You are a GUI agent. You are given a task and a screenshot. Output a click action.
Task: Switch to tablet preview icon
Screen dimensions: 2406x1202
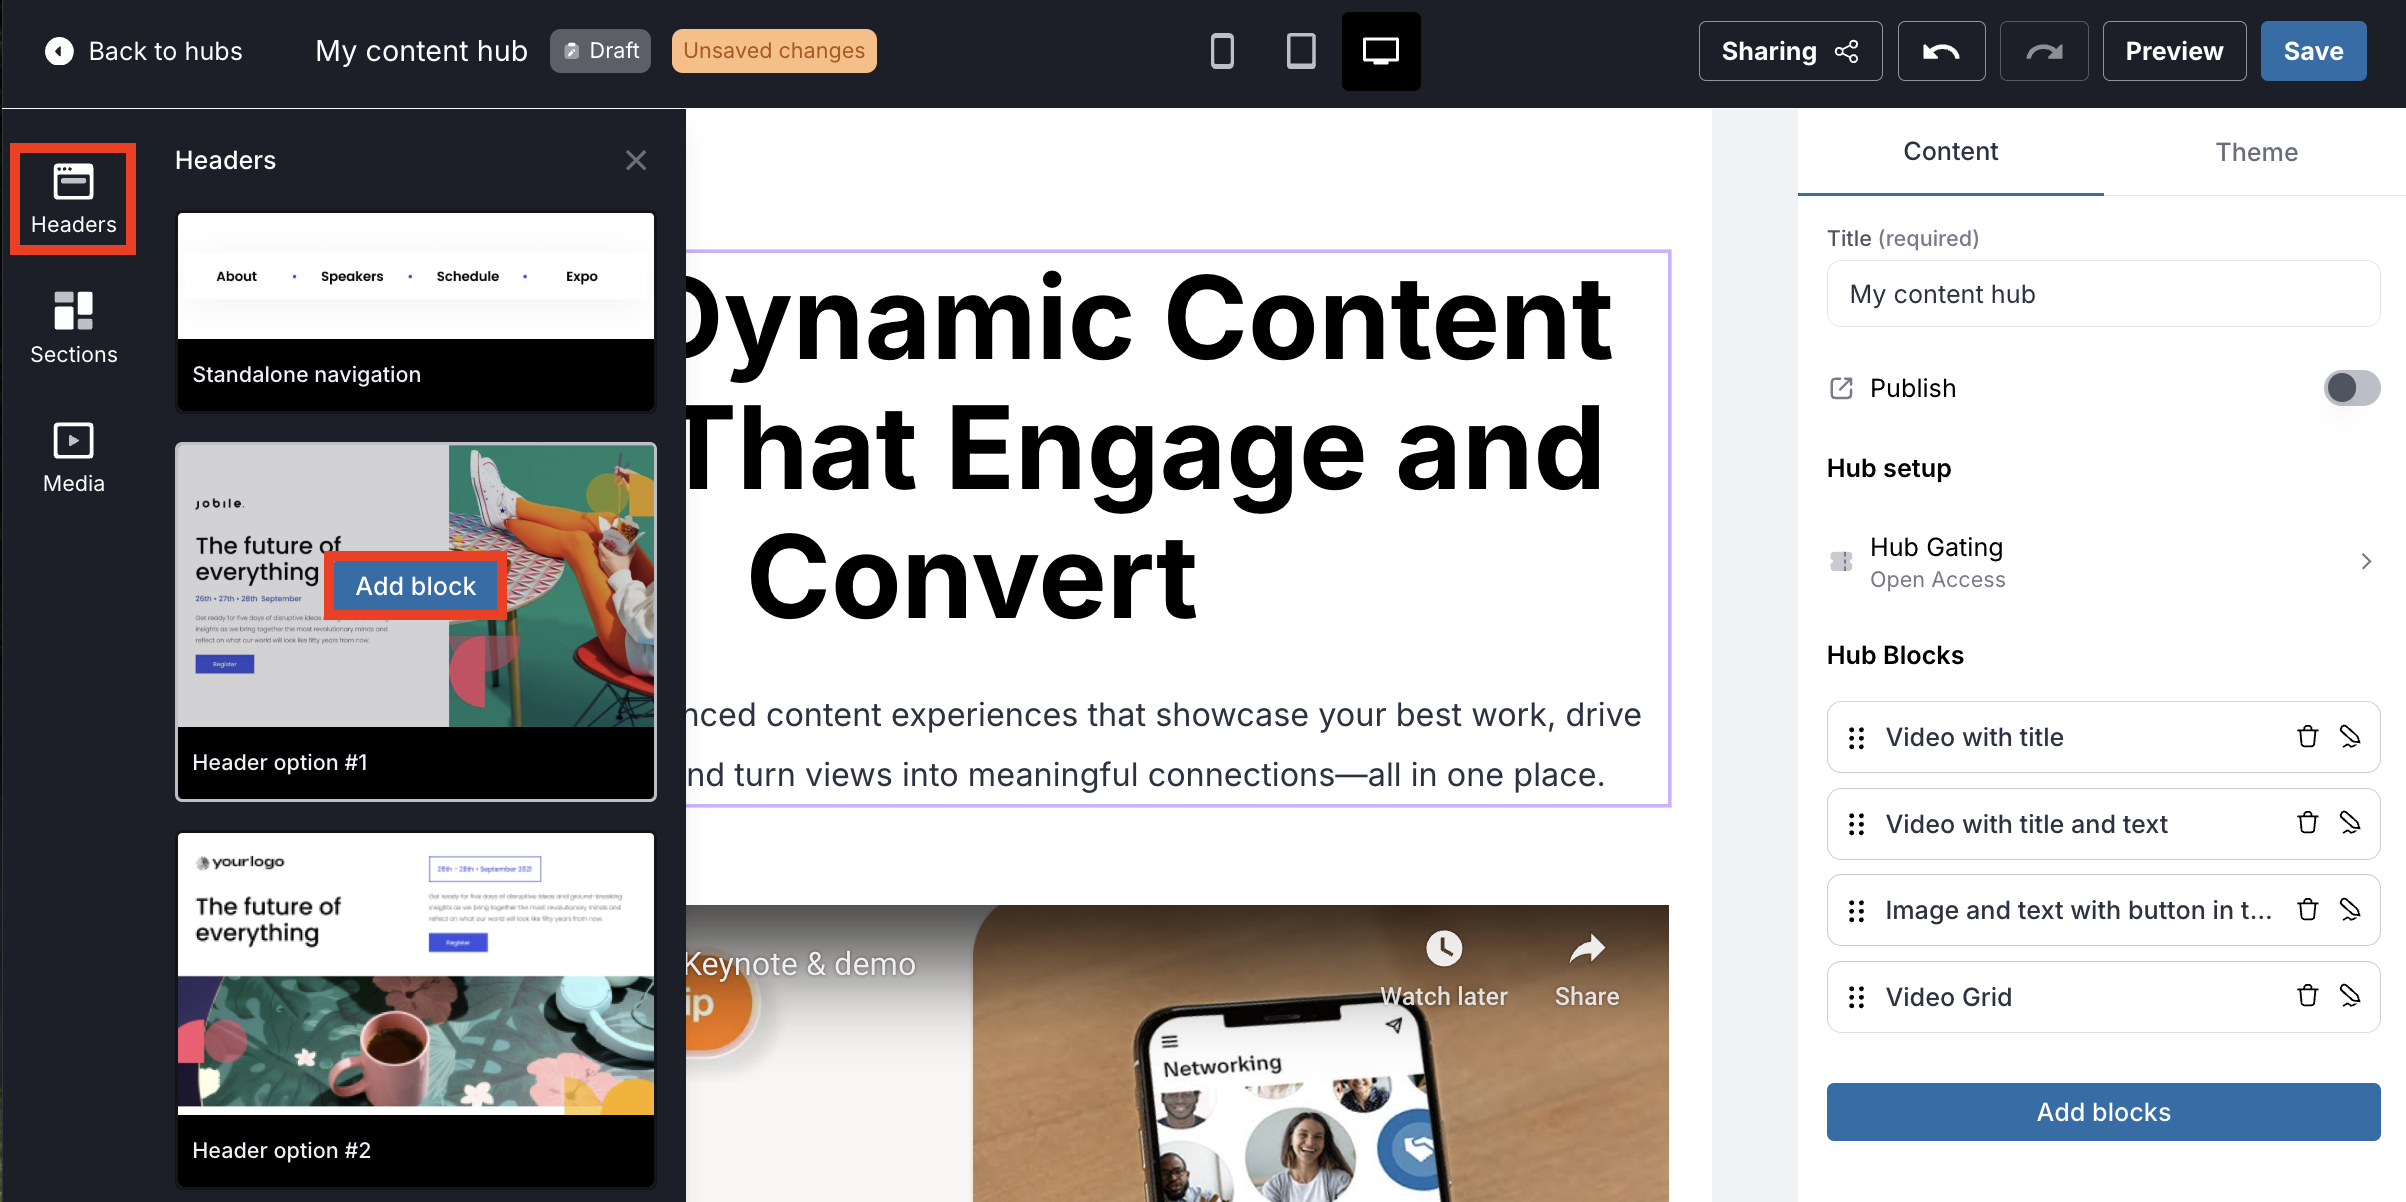tap(1301, 51)
